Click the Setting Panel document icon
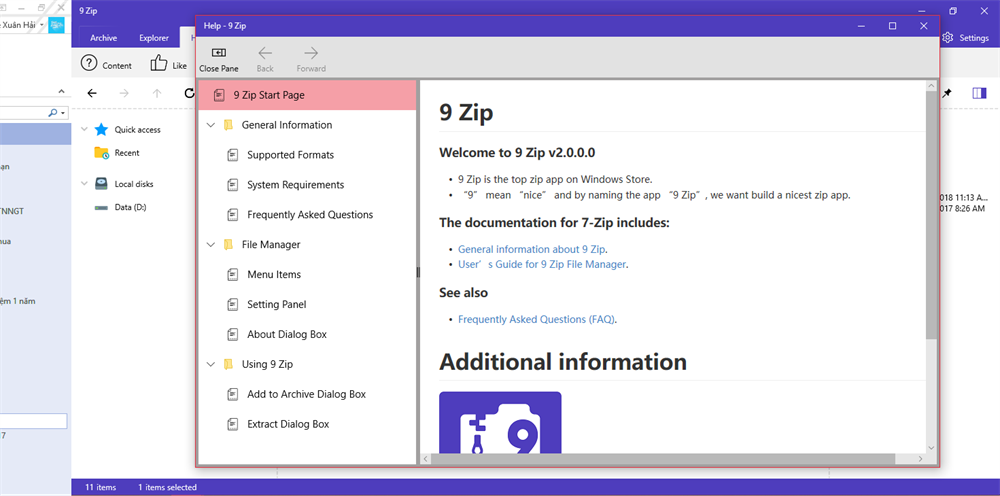The height and width of the screenshot is (496, 1000). [233, 305]
